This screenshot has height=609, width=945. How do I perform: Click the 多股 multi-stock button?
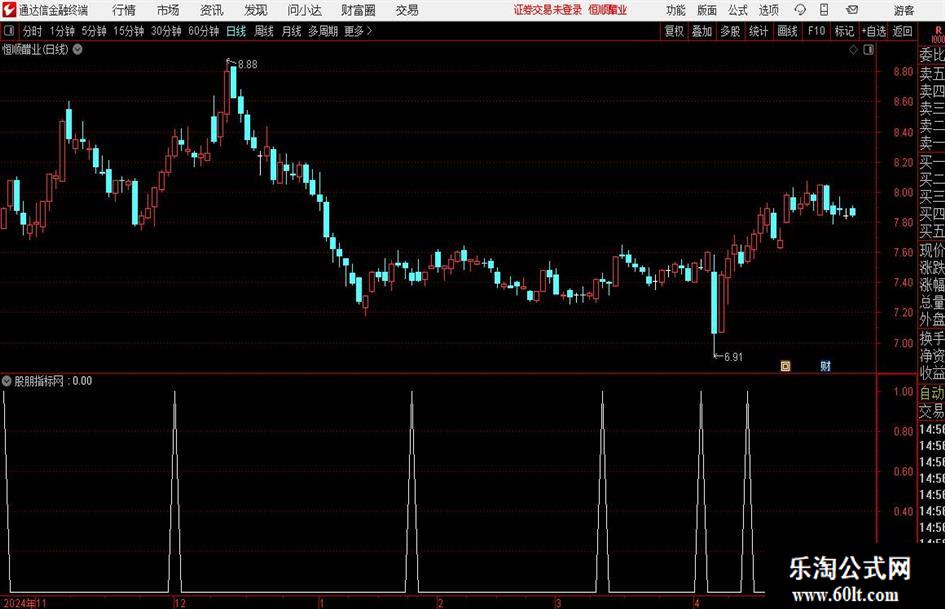click(730, 31)
